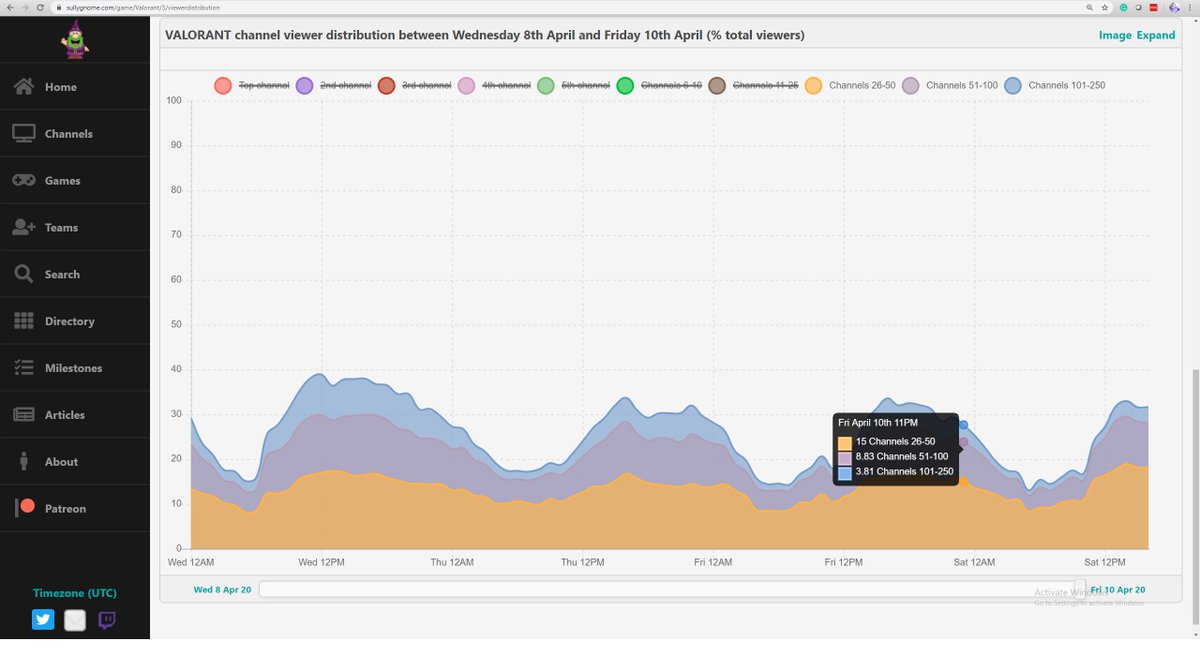Click the Milestones checklist icon
The height and width of the screenshot is (656, 1200).
click(x=24, y=368)
